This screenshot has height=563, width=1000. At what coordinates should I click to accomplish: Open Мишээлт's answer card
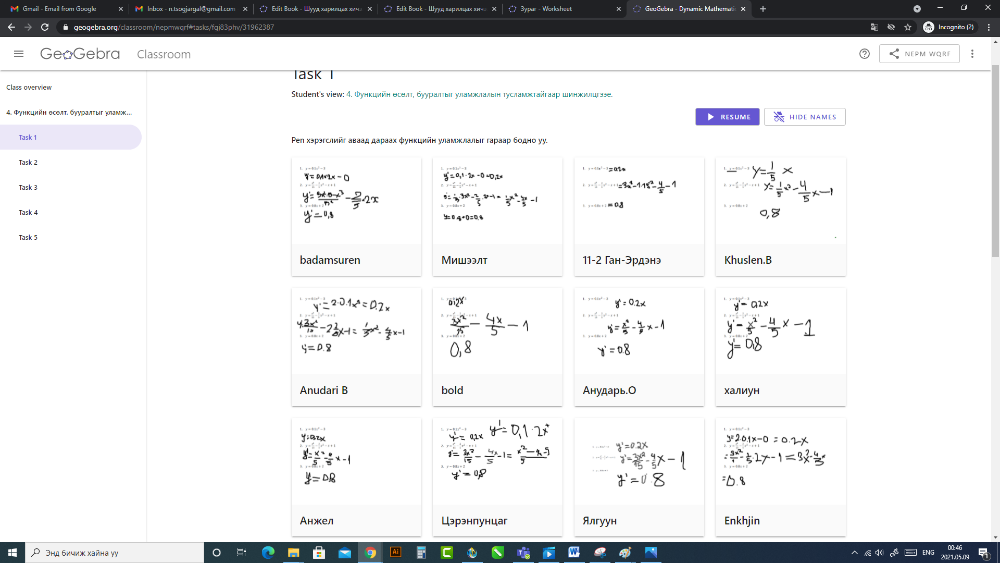pyautogui.click(x=497, y=217)
